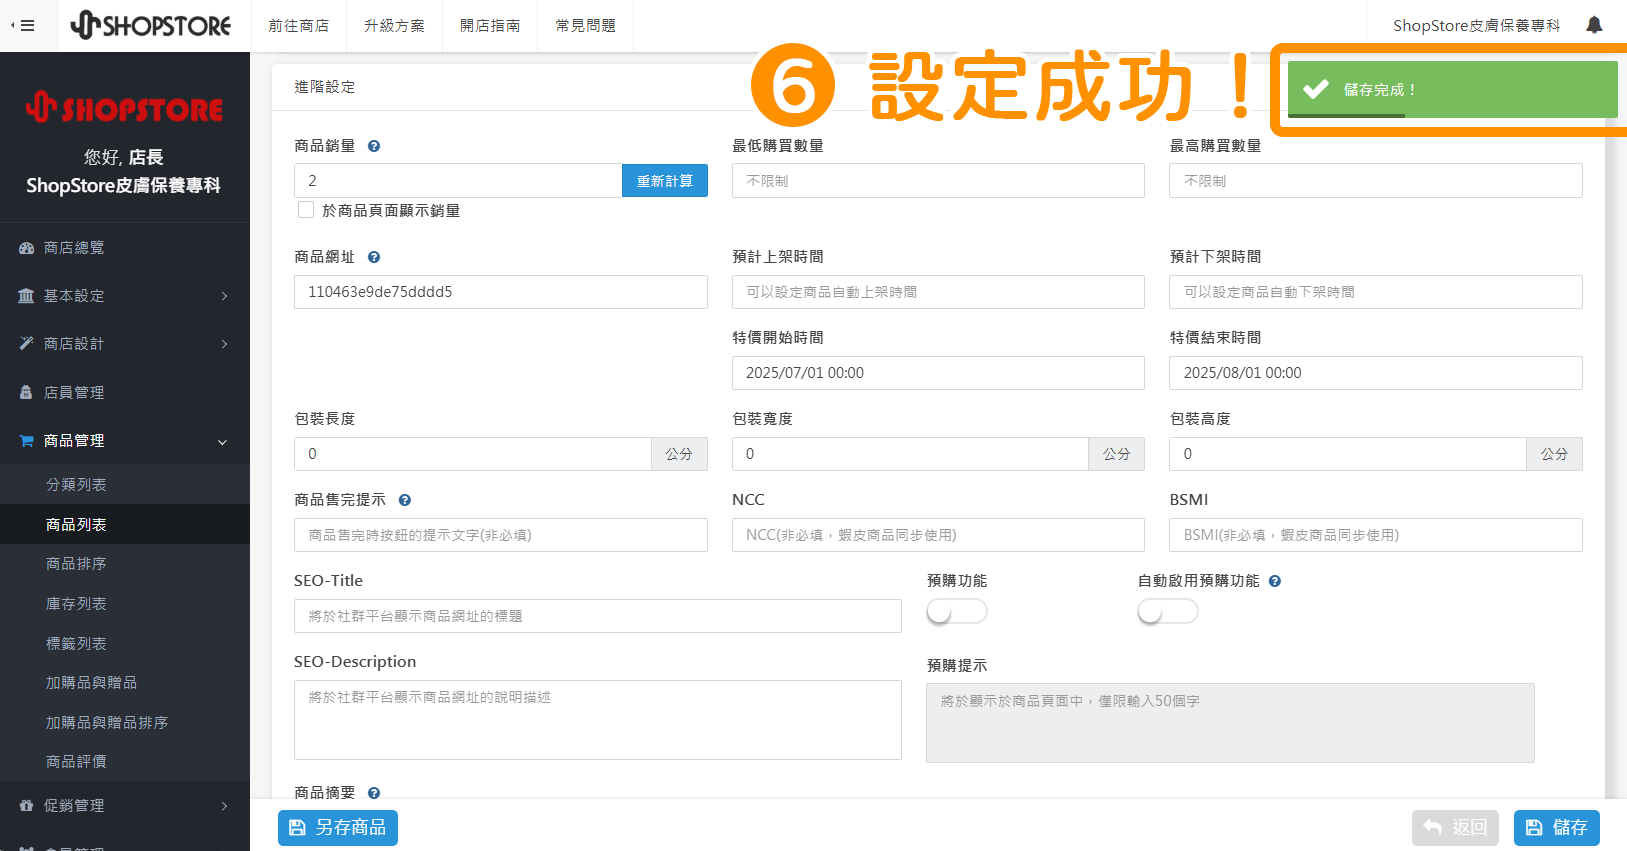The height and width of the screenshot is (851, 1627).
Task: Click 重新計算 button
Action: [x=665, y=181]
